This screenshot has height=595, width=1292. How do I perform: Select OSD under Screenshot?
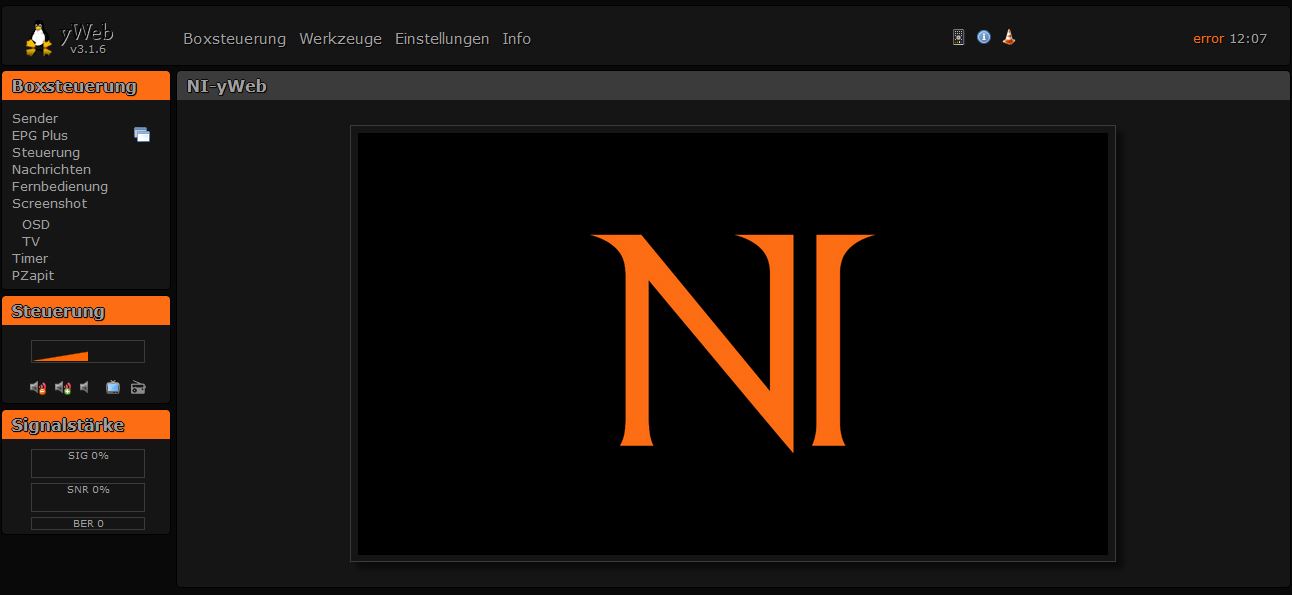(x=36, y=224)
